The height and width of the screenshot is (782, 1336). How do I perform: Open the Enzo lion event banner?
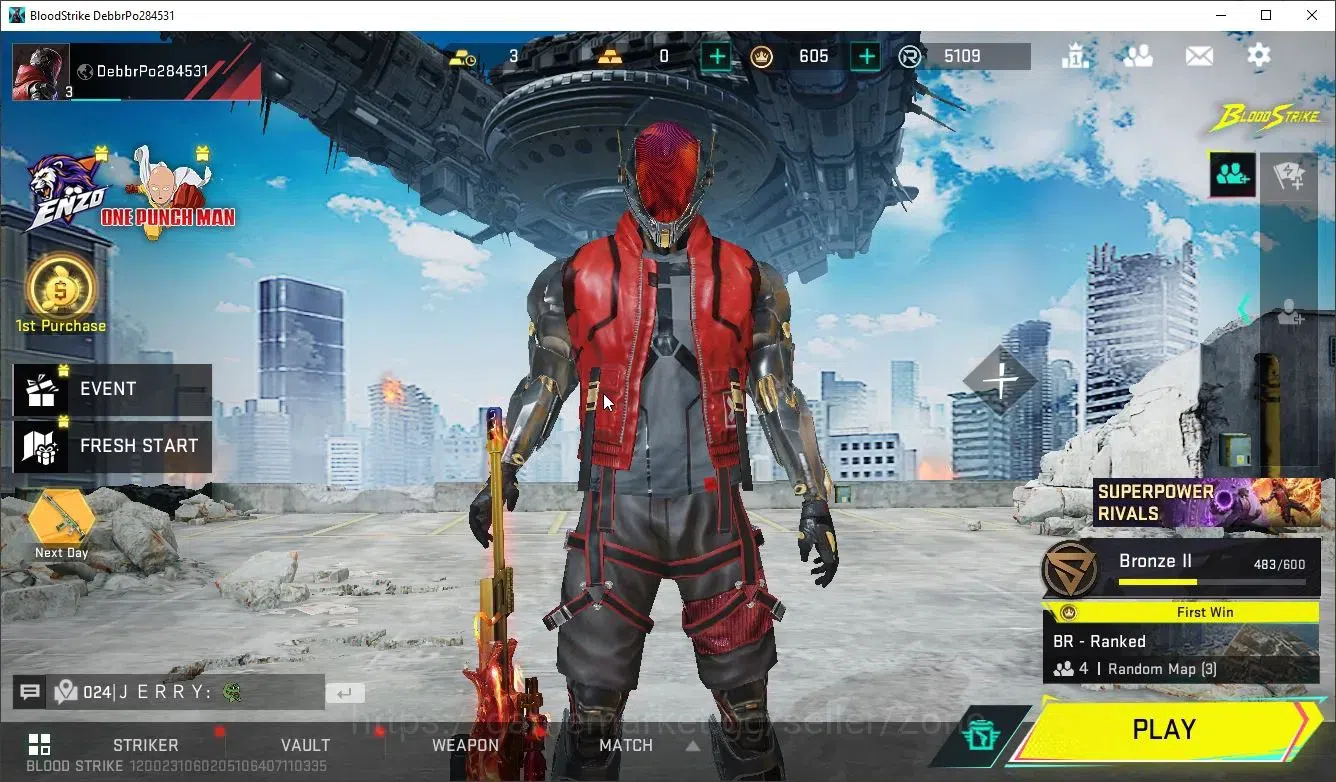tap(66, 192)
